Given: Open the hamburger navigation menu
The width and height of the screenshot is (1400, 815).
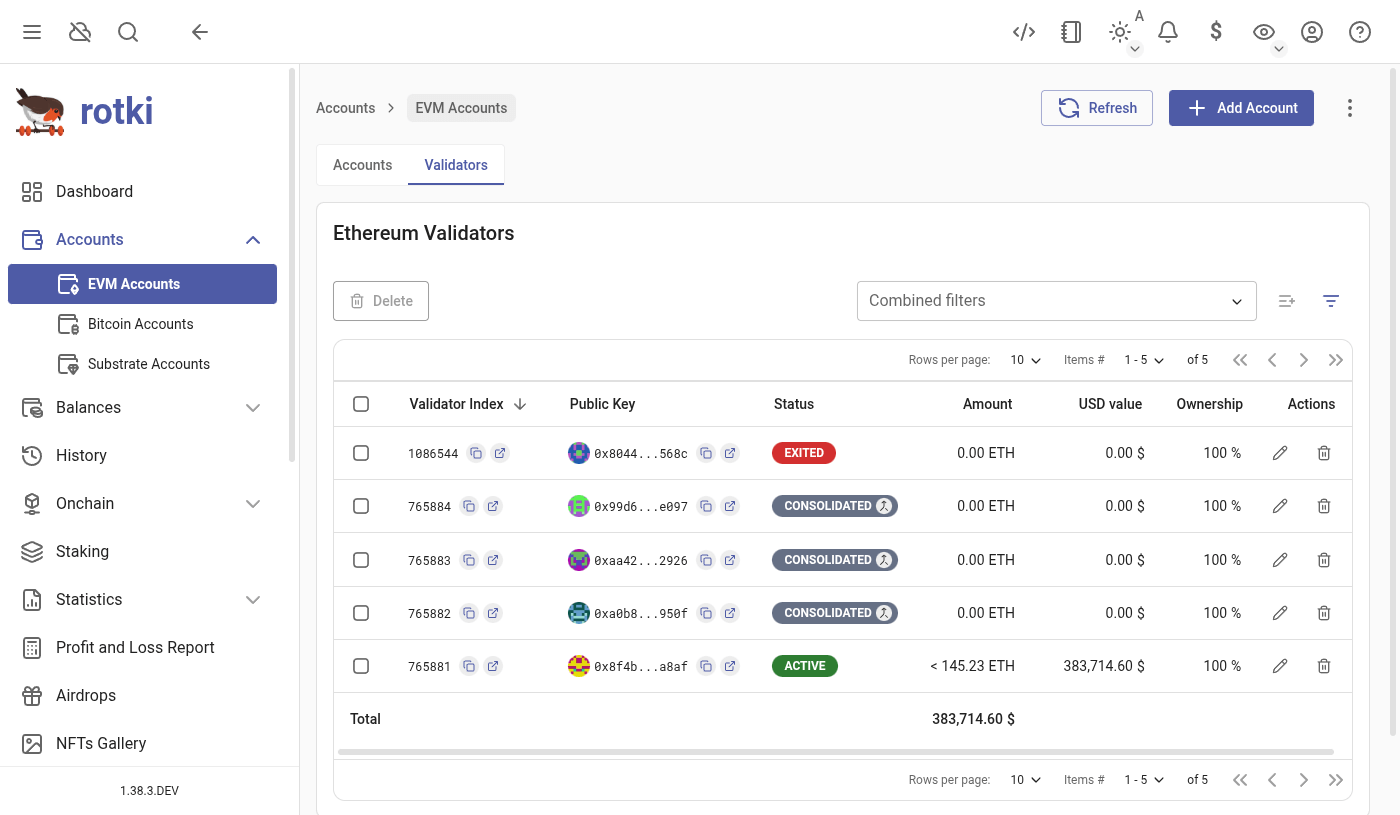Looking at the screenshot, I should pyautogui.click(x=32, y=32).
